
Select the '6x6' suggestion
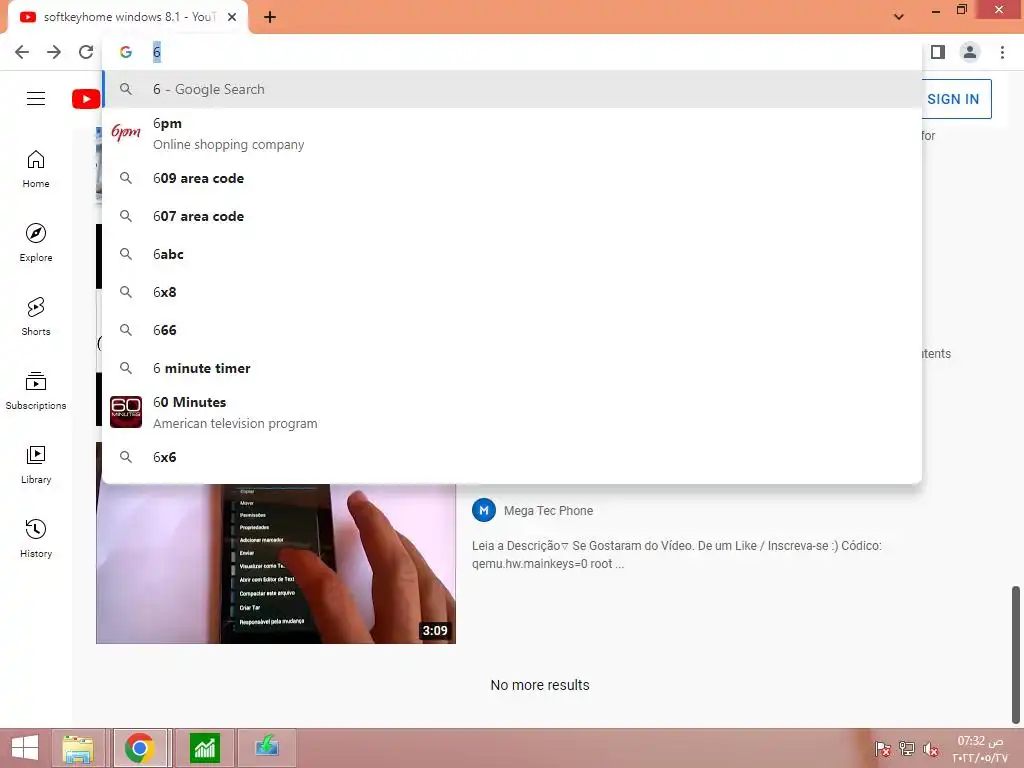coord(513,457)
